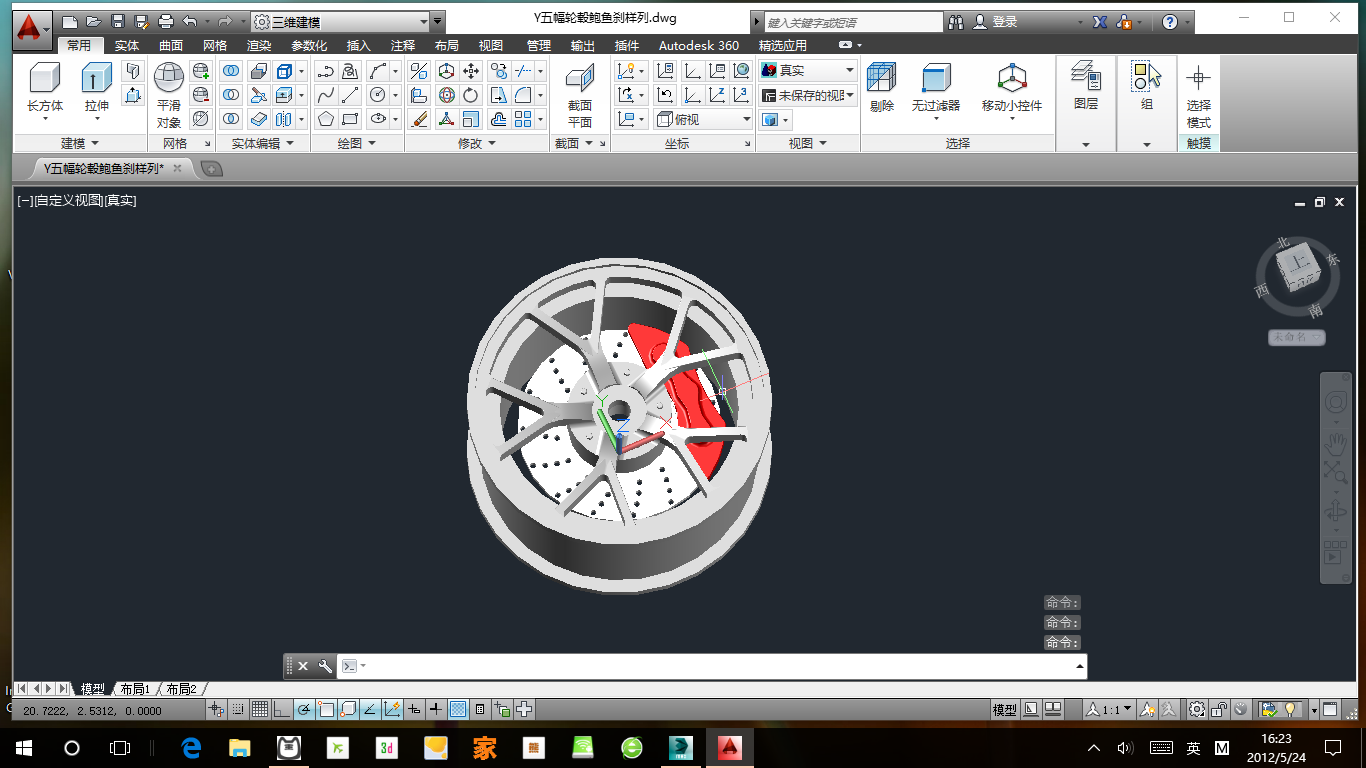Toggle polar tracking in status bar
The width and height of the screenshot is (1366, 768).
304,709
